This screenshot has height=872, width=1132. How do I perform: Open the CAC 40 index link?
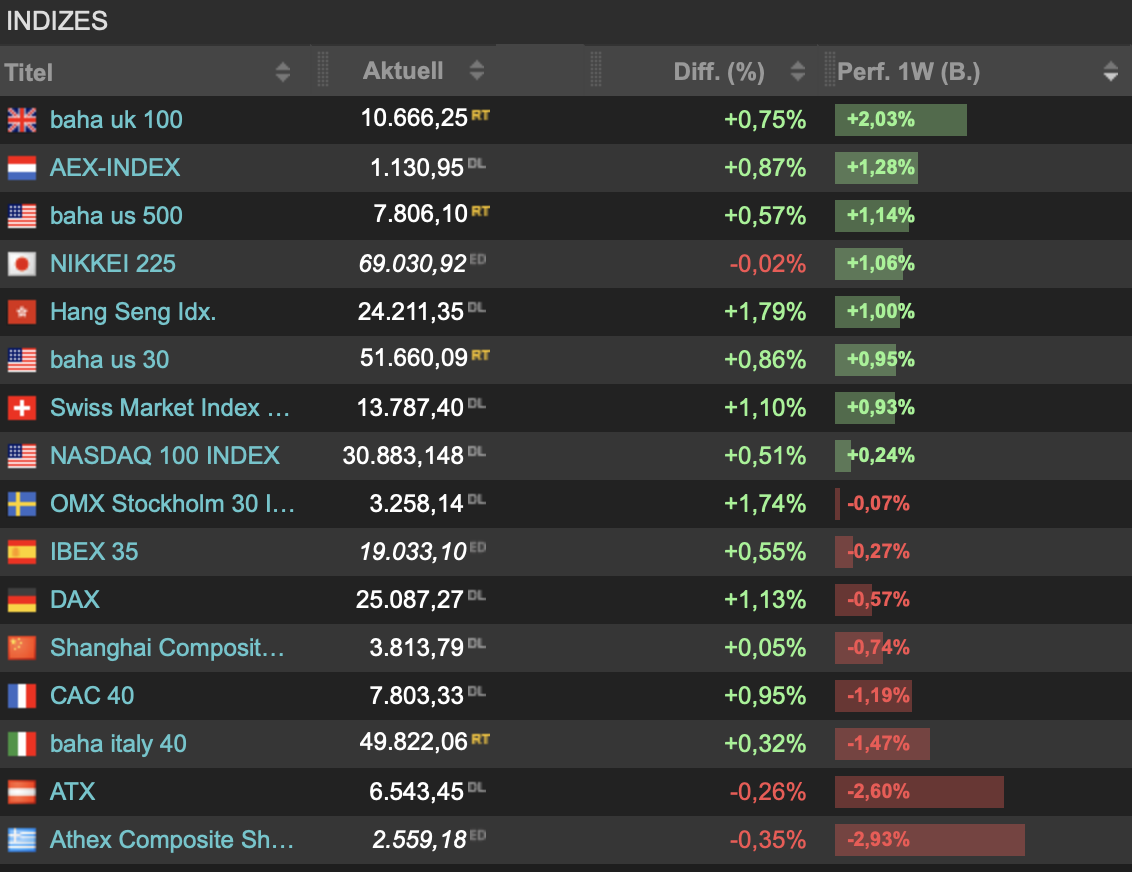click(x=92, y=696)
